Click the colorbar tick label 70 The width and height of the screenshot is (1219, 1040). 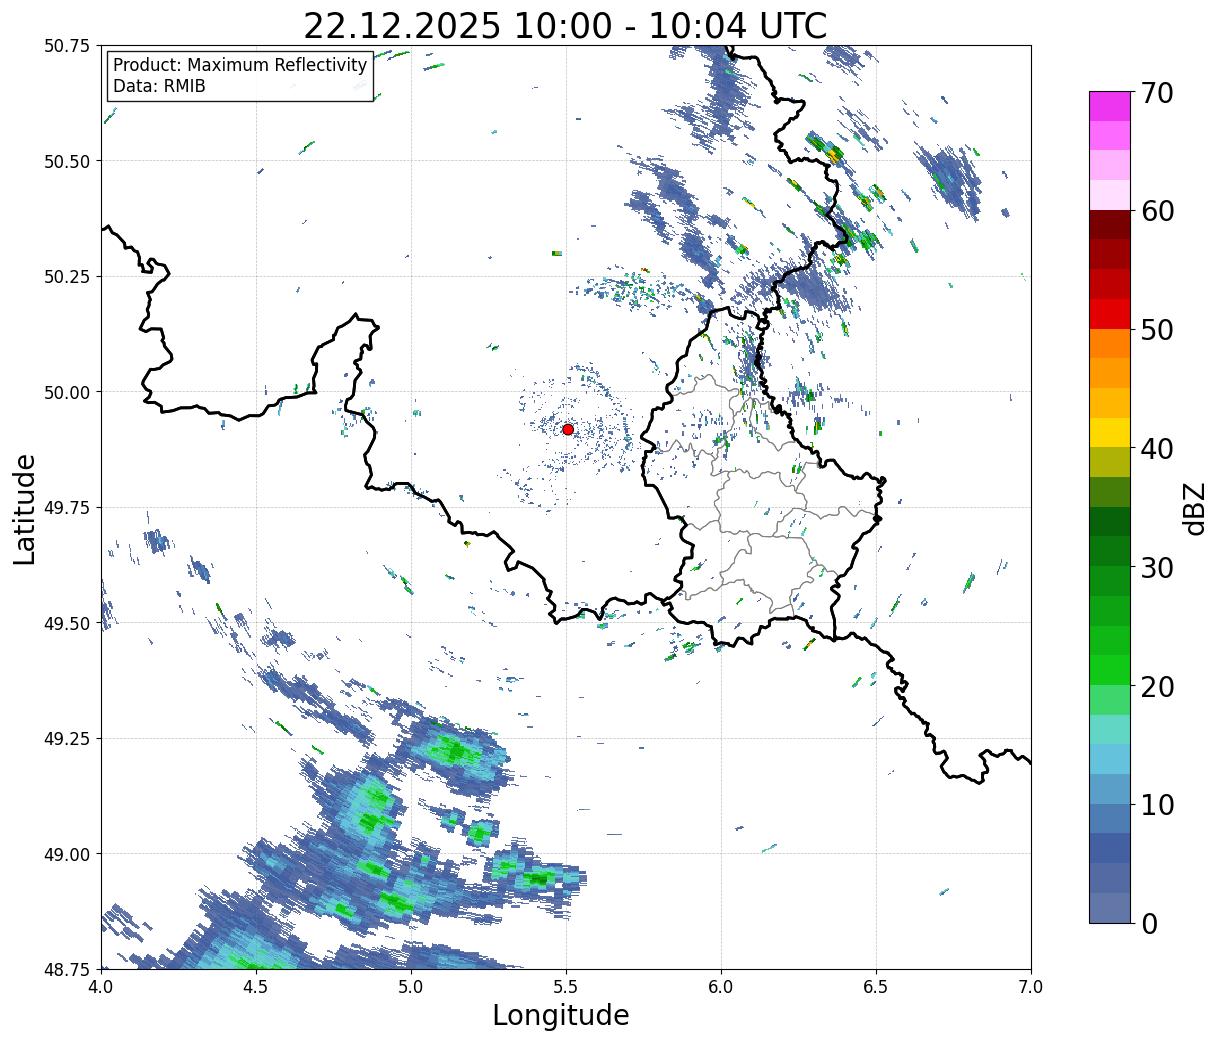(x=1157, y=93)
